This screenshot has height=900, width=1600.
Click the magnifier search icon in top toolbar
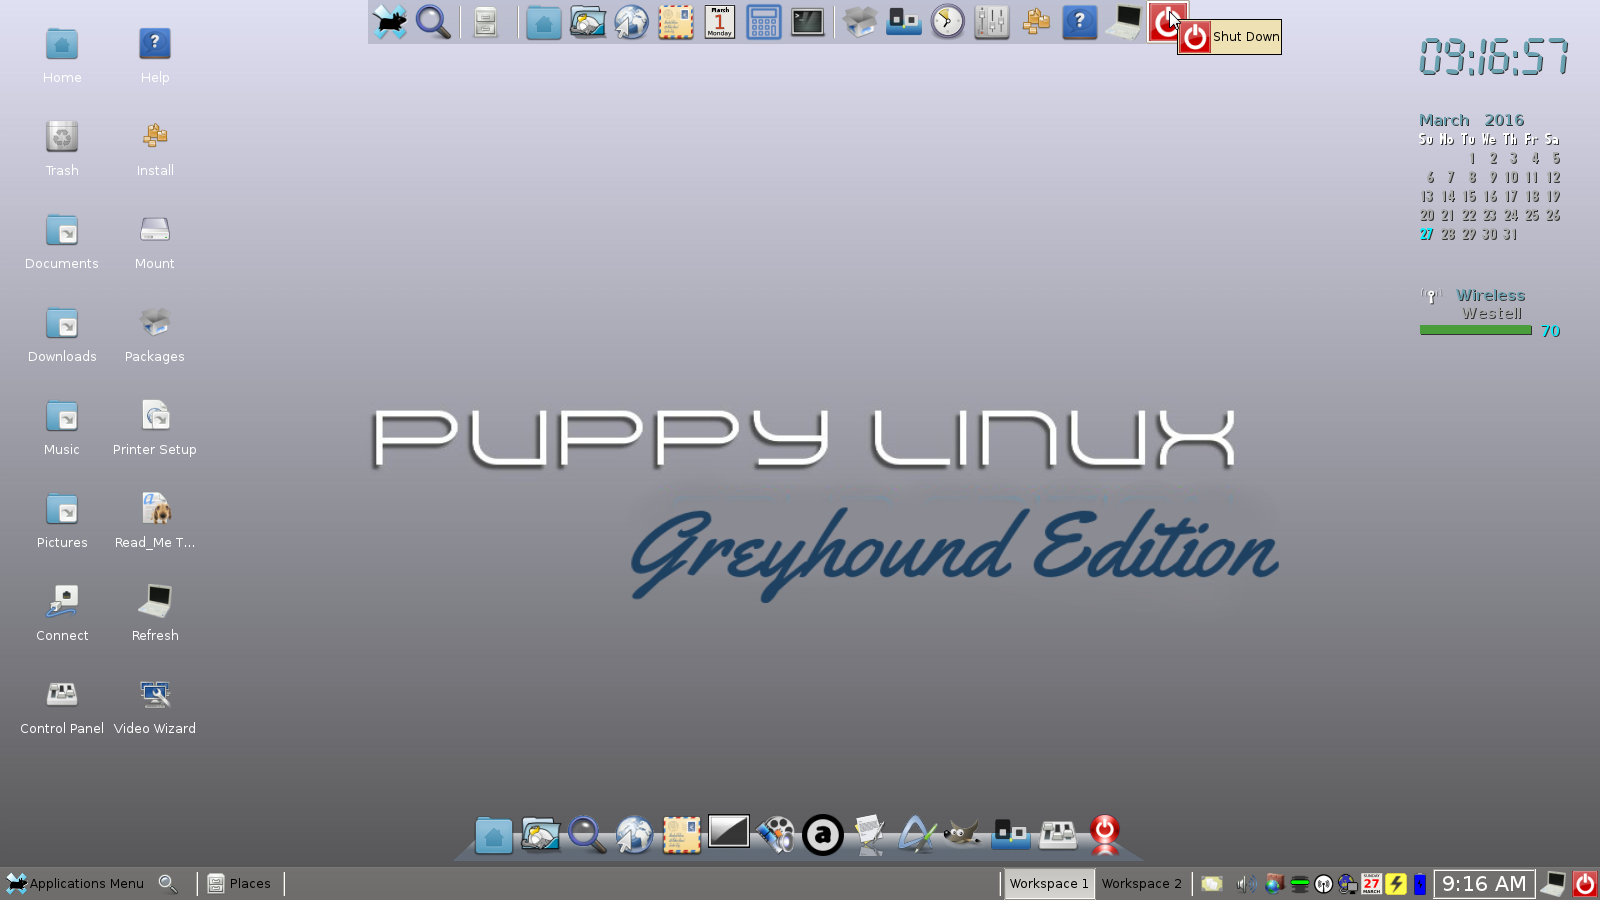coord(433,22)
